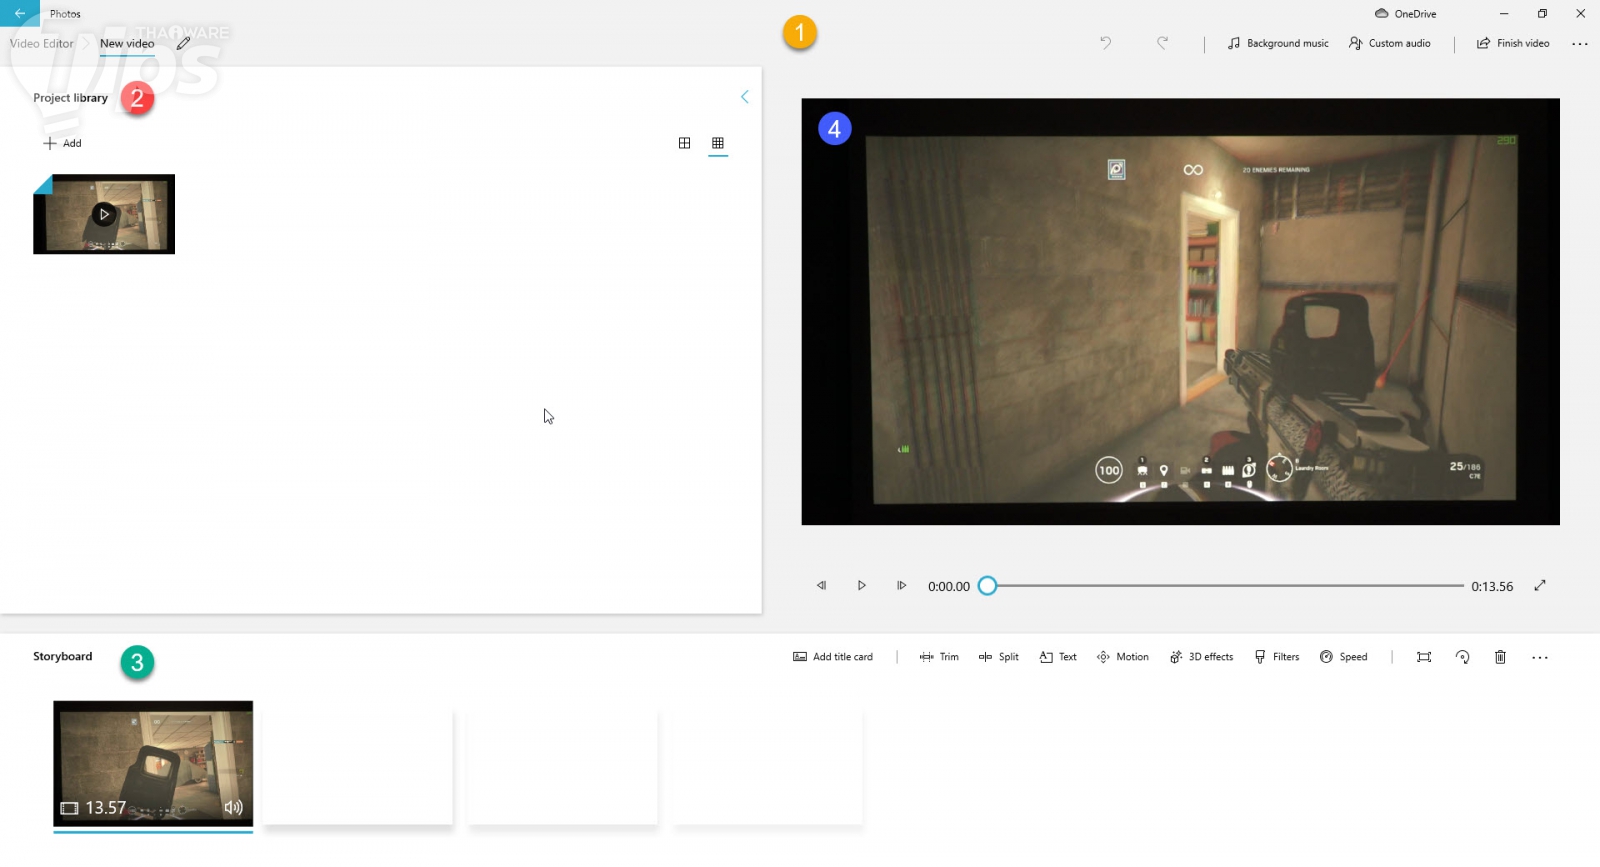This screenshot has width=1600, height=867.
Task: Minimize the Photos window
Action: pyautogui.click(x=1504, y=14)
